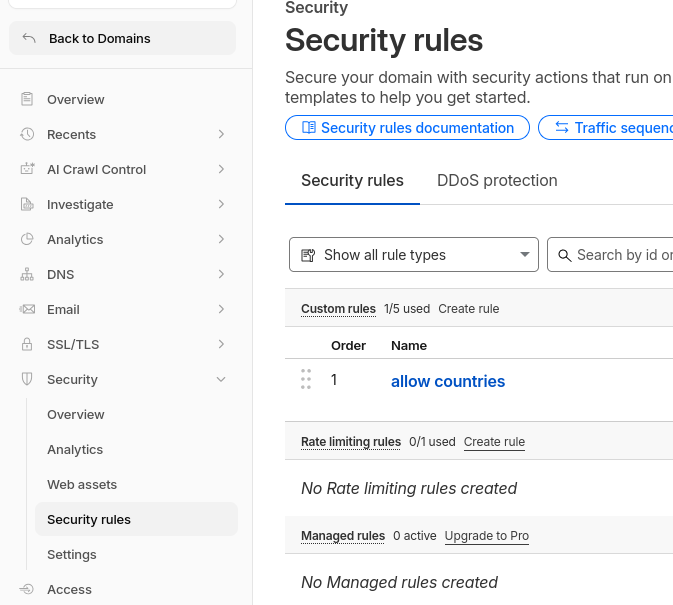Click the magnifier icon in the search box
The height and width of the screenshot is (605, 673).
click(564, 256)
